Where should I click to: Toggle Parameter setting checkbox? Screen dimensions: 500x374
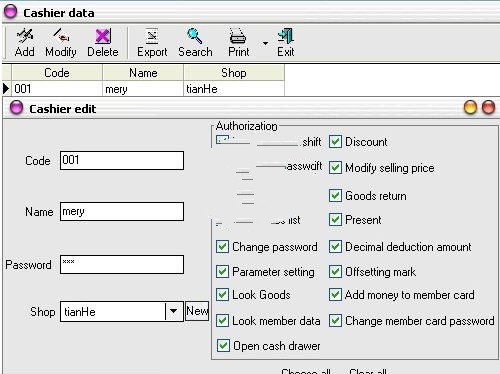coord(222,272)
